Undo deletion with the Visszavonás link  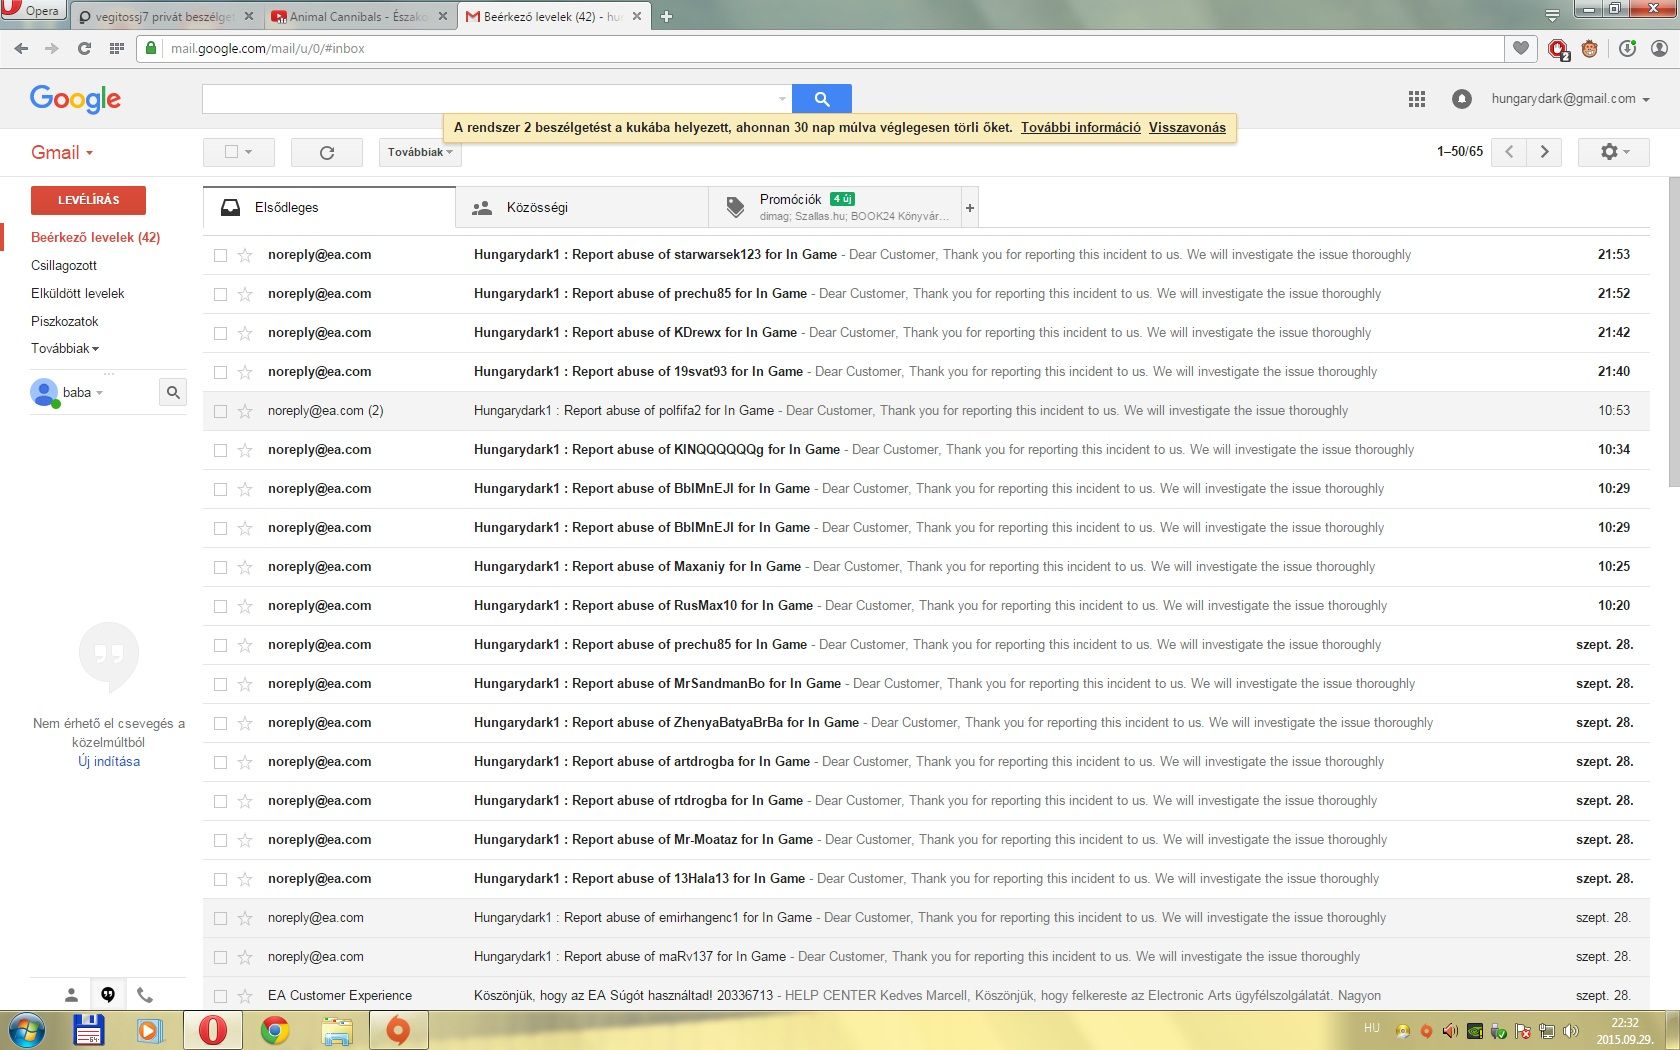(x=1187, y=128)
